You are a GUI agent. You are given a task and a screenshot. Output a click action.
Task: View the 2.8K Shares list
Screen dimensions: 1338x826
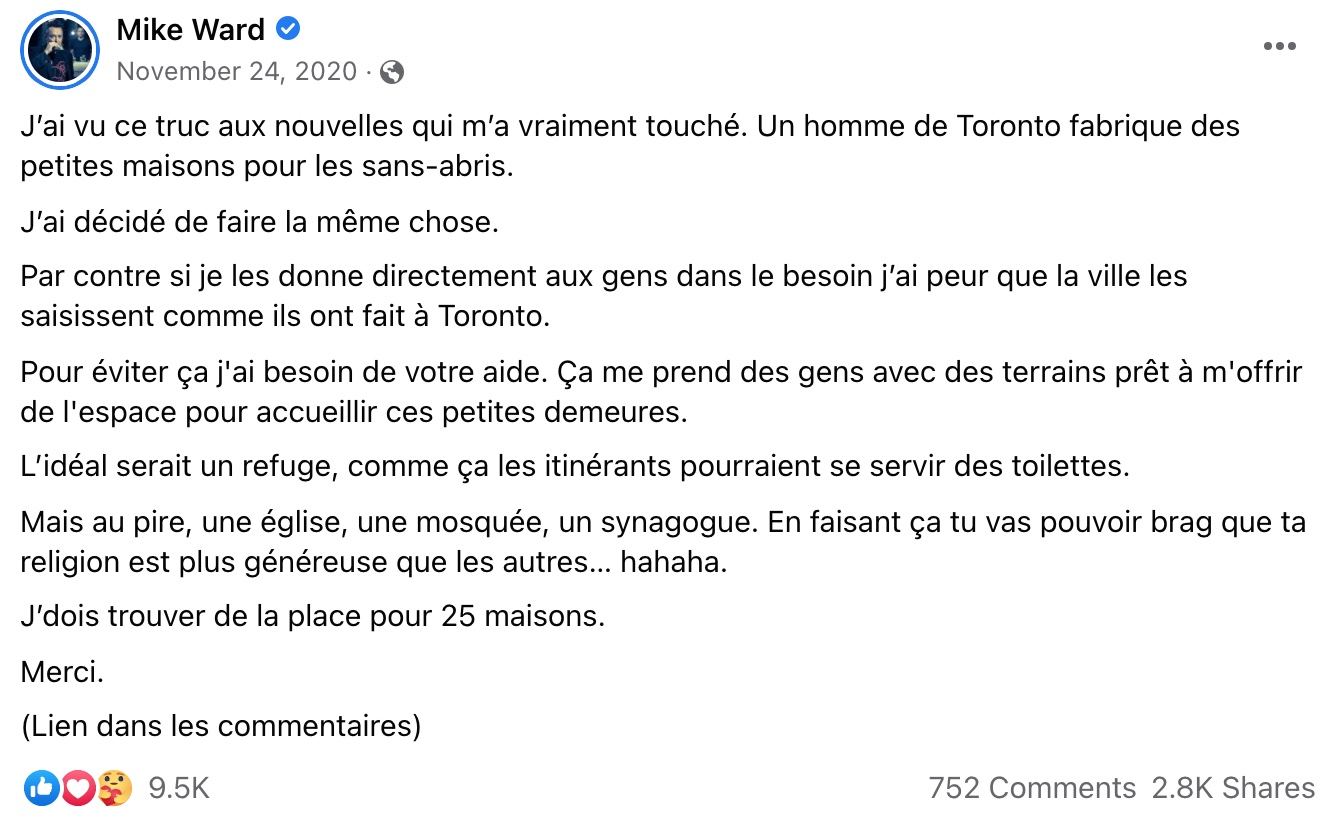coord(1233,789)
